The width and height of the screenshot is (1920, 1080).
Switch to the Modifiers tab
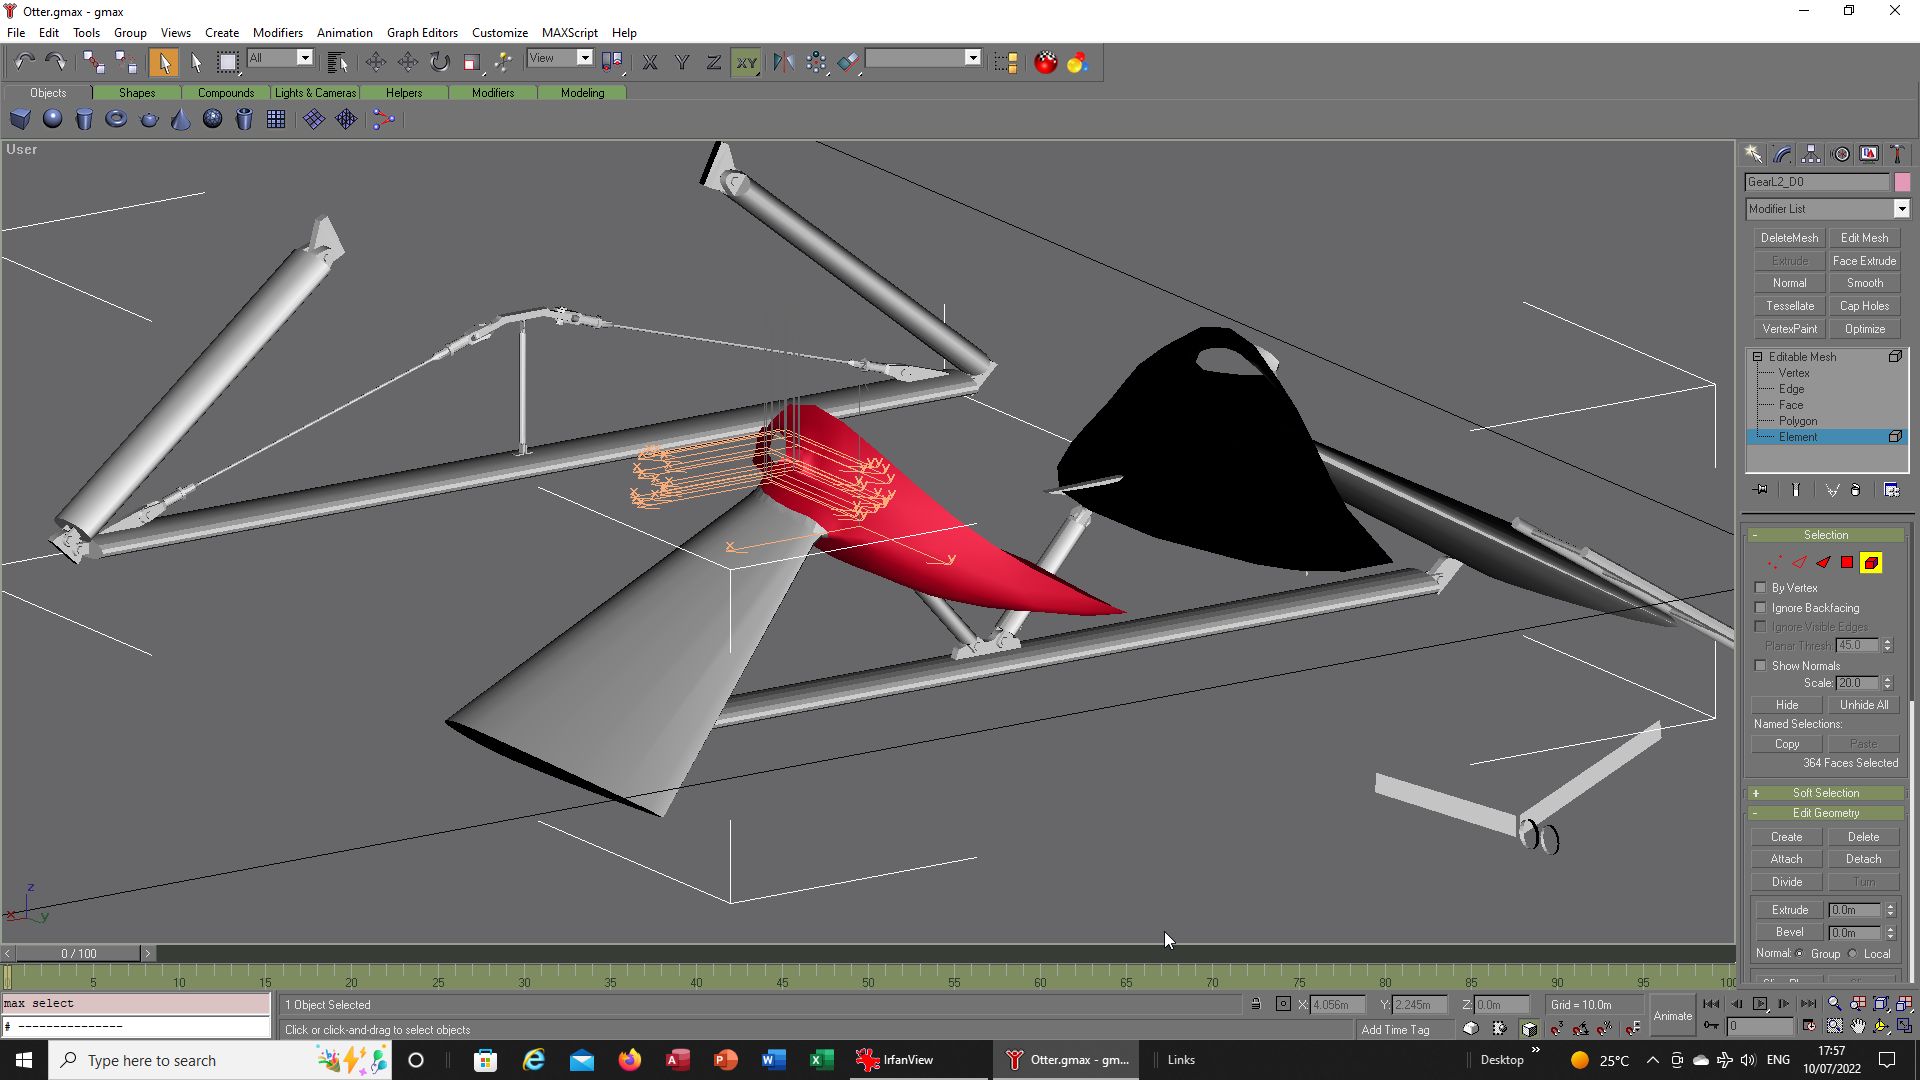point(492,93)
